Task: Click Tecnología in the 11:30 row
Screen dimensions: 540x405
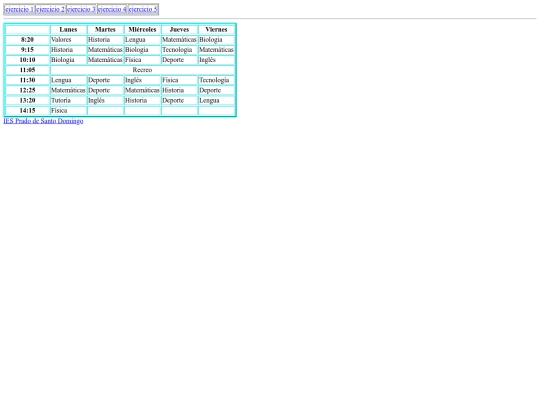Action: point(216,80)
